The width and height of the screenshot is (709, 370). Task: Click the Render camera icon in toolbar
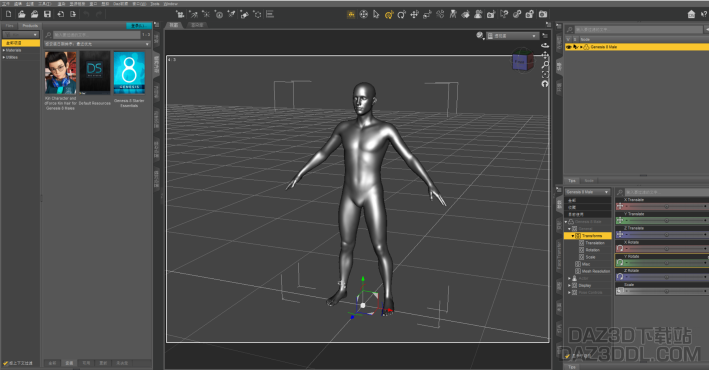click(x=543, y=14)
